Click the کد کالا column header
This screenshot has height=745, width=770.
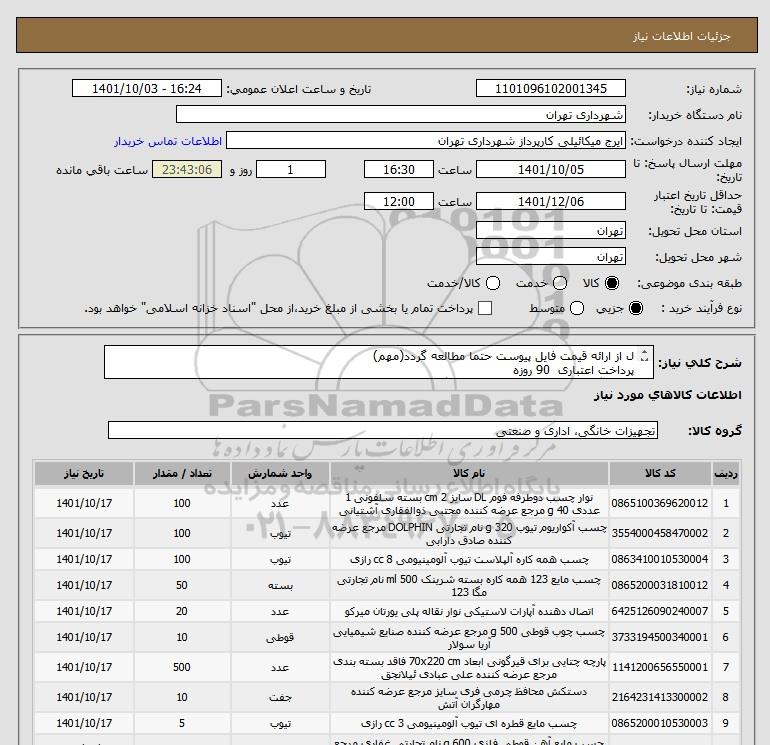pyautogui.click(x=660, y=473)
